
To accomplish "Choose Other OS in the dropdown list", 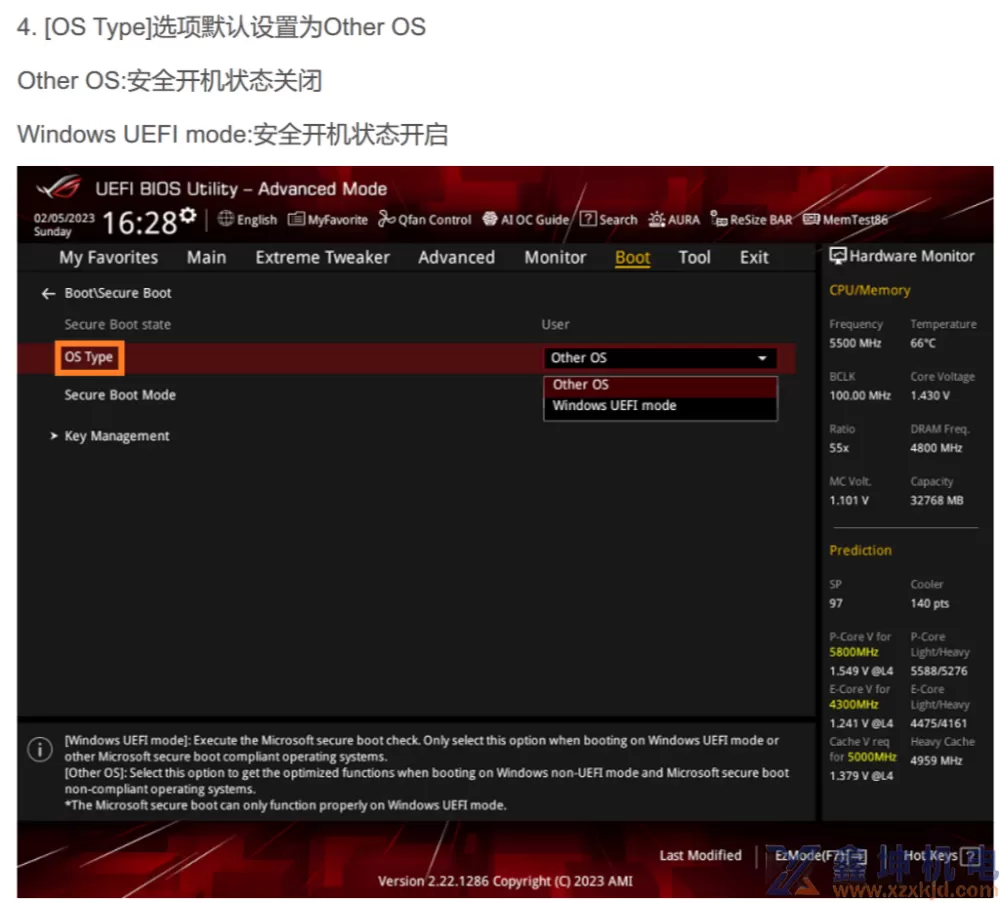I will [x=660, y=385].
